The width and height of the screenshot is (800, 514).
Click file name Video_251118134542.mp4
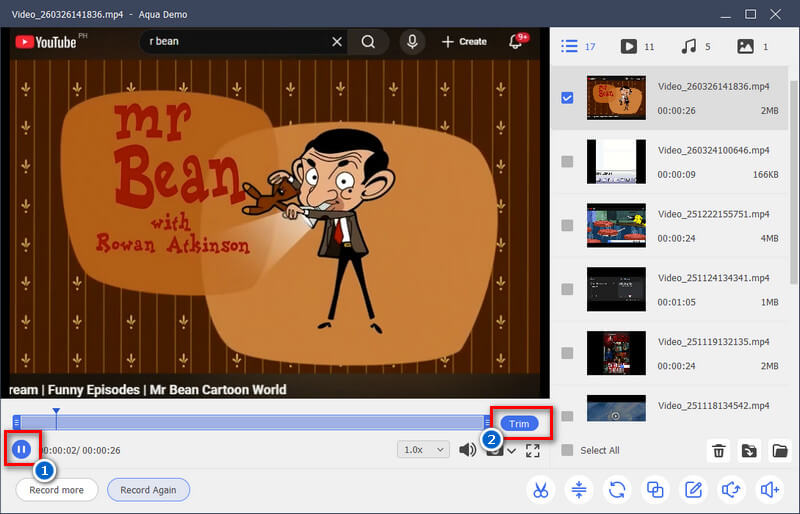(x=713, y=405)
